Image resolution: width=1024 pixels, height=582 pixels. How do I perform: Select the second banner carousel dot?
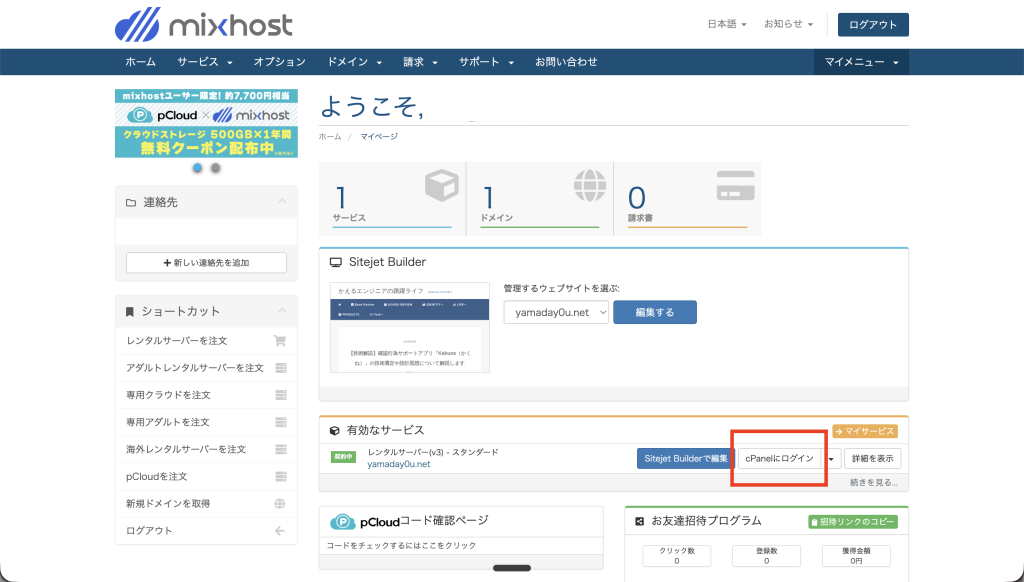[215, 168]
